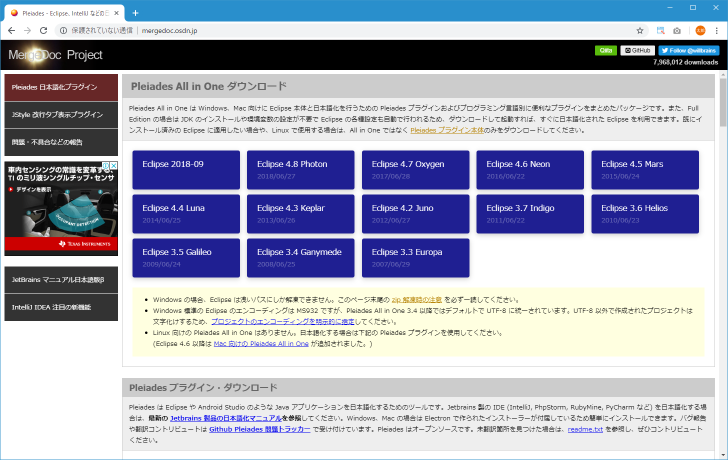
Task: Close the Pleiades browser tab
Action: tap(117, 13)
